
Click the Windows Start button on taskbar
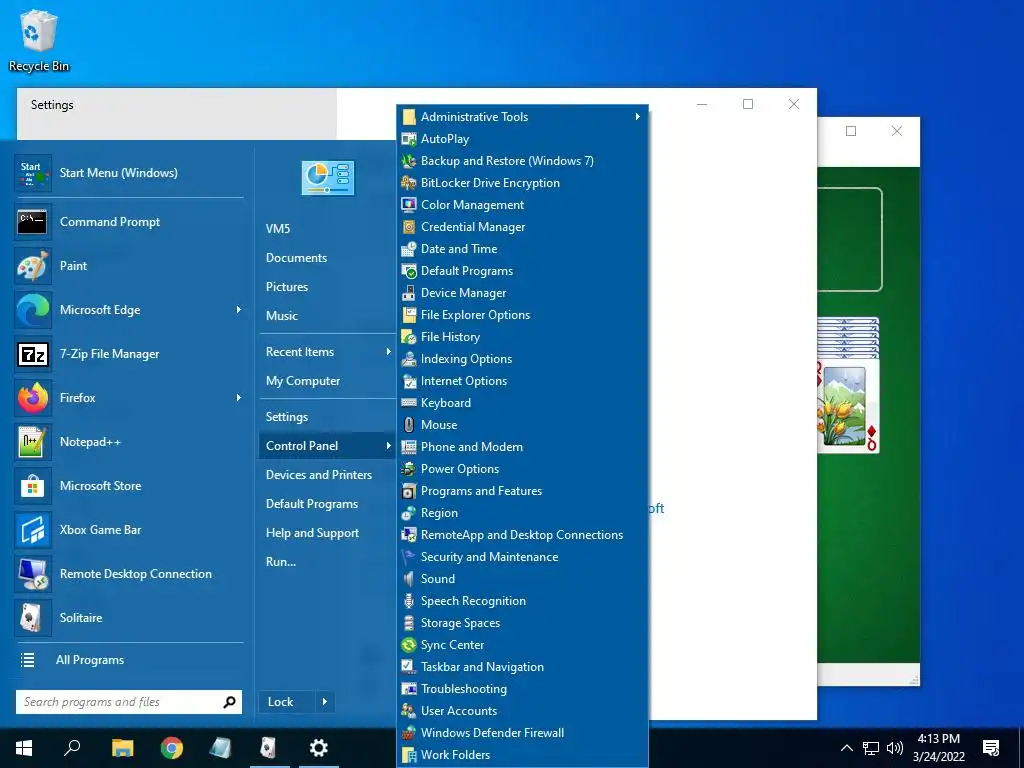(x=24, y=748)
